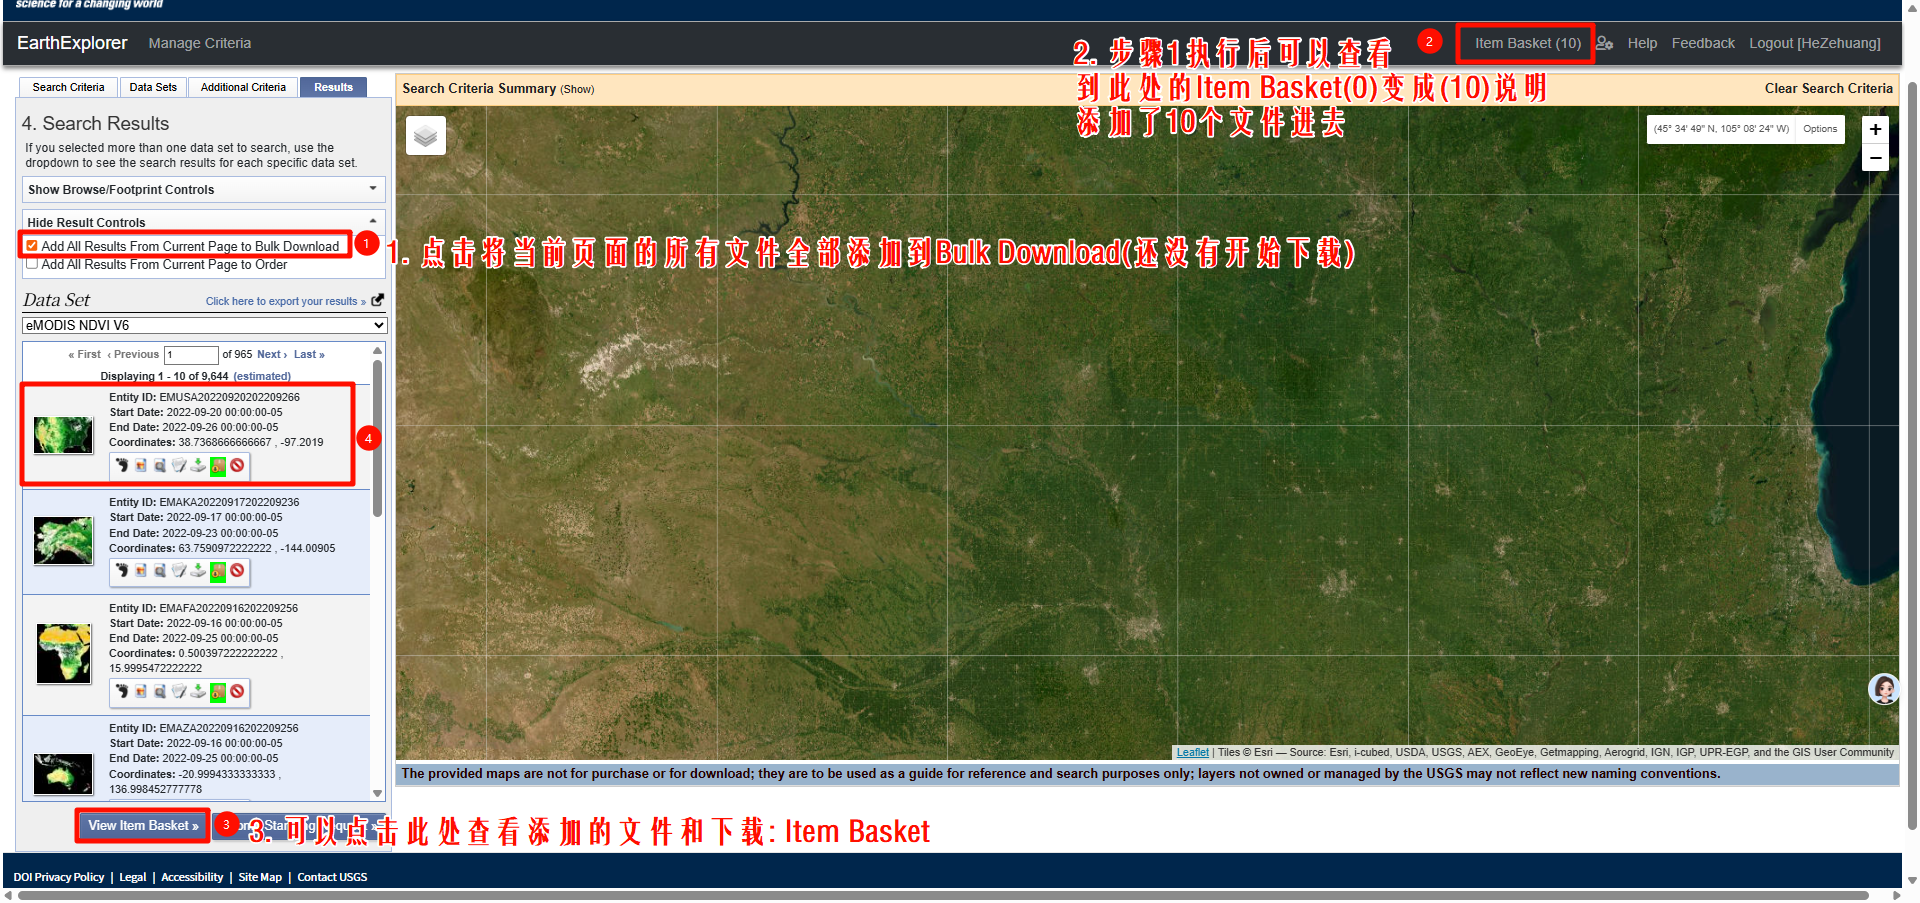Toggle bulk download for EMAKA2022091720209236
Screen dimensions: 1920x903
point(217,571)
